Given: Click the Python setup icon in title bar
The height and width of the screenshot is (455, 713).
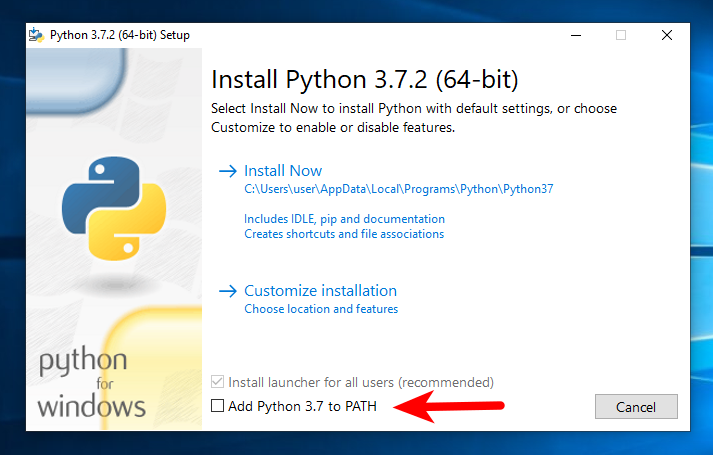Looking at the screenshot, I should (x=36, y=35).
